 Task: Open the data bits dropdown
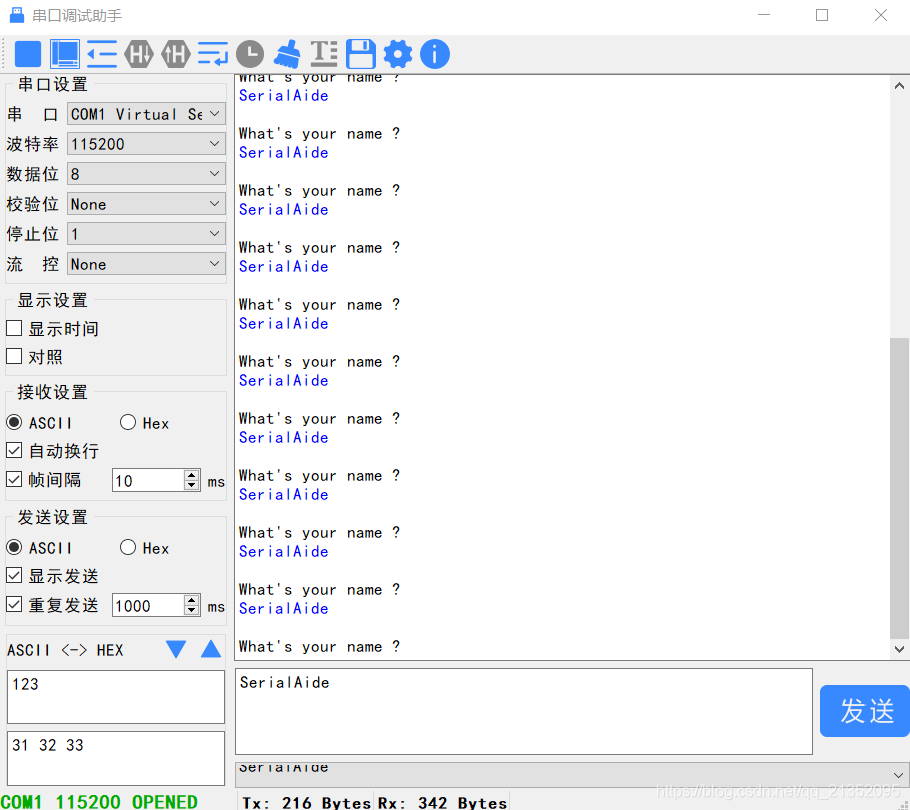146,174
